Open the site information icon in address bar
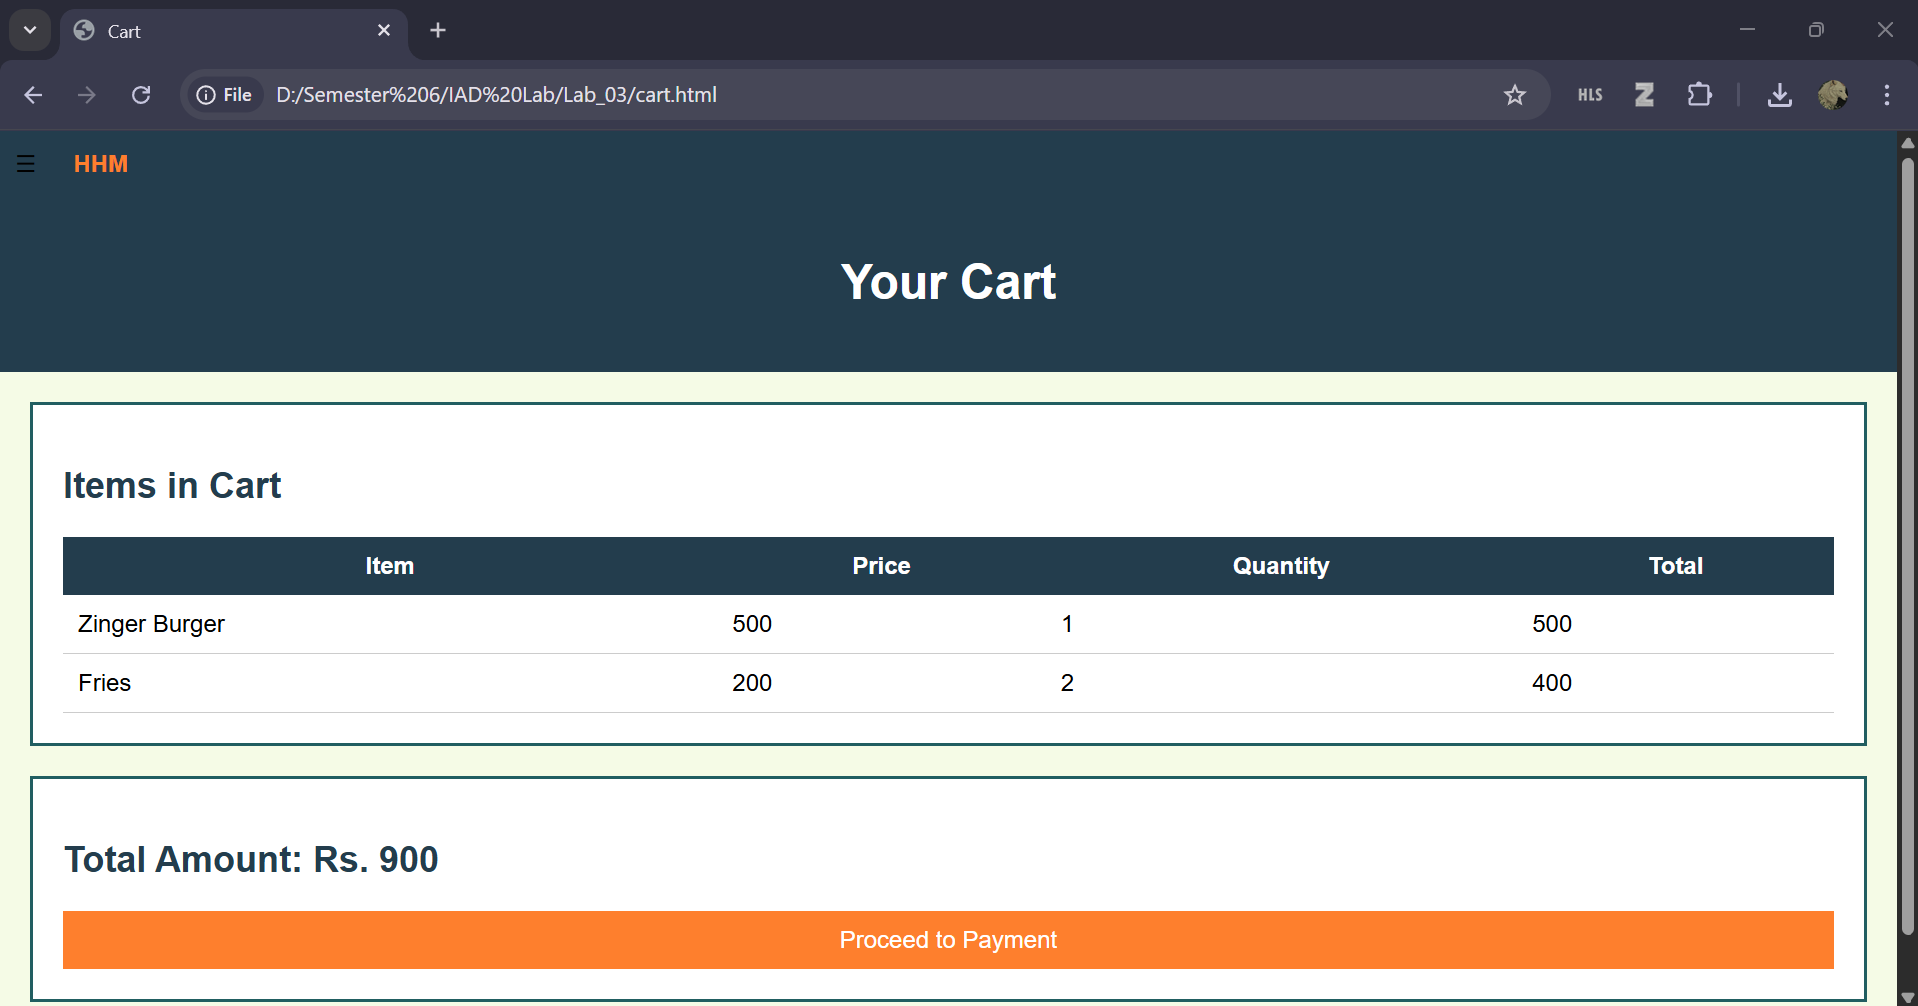Viewport: 1918px width, 1006px height. (207, 95)
